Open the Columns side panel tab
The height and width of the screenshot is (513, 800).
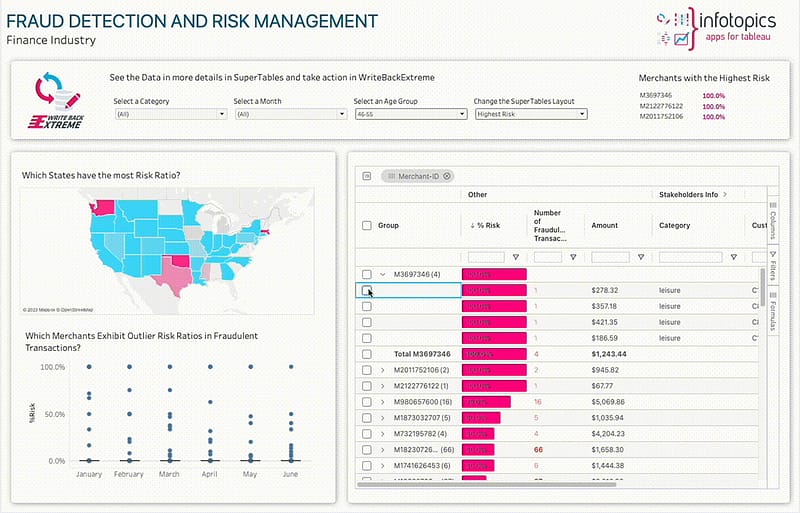(x=773, y=218)
